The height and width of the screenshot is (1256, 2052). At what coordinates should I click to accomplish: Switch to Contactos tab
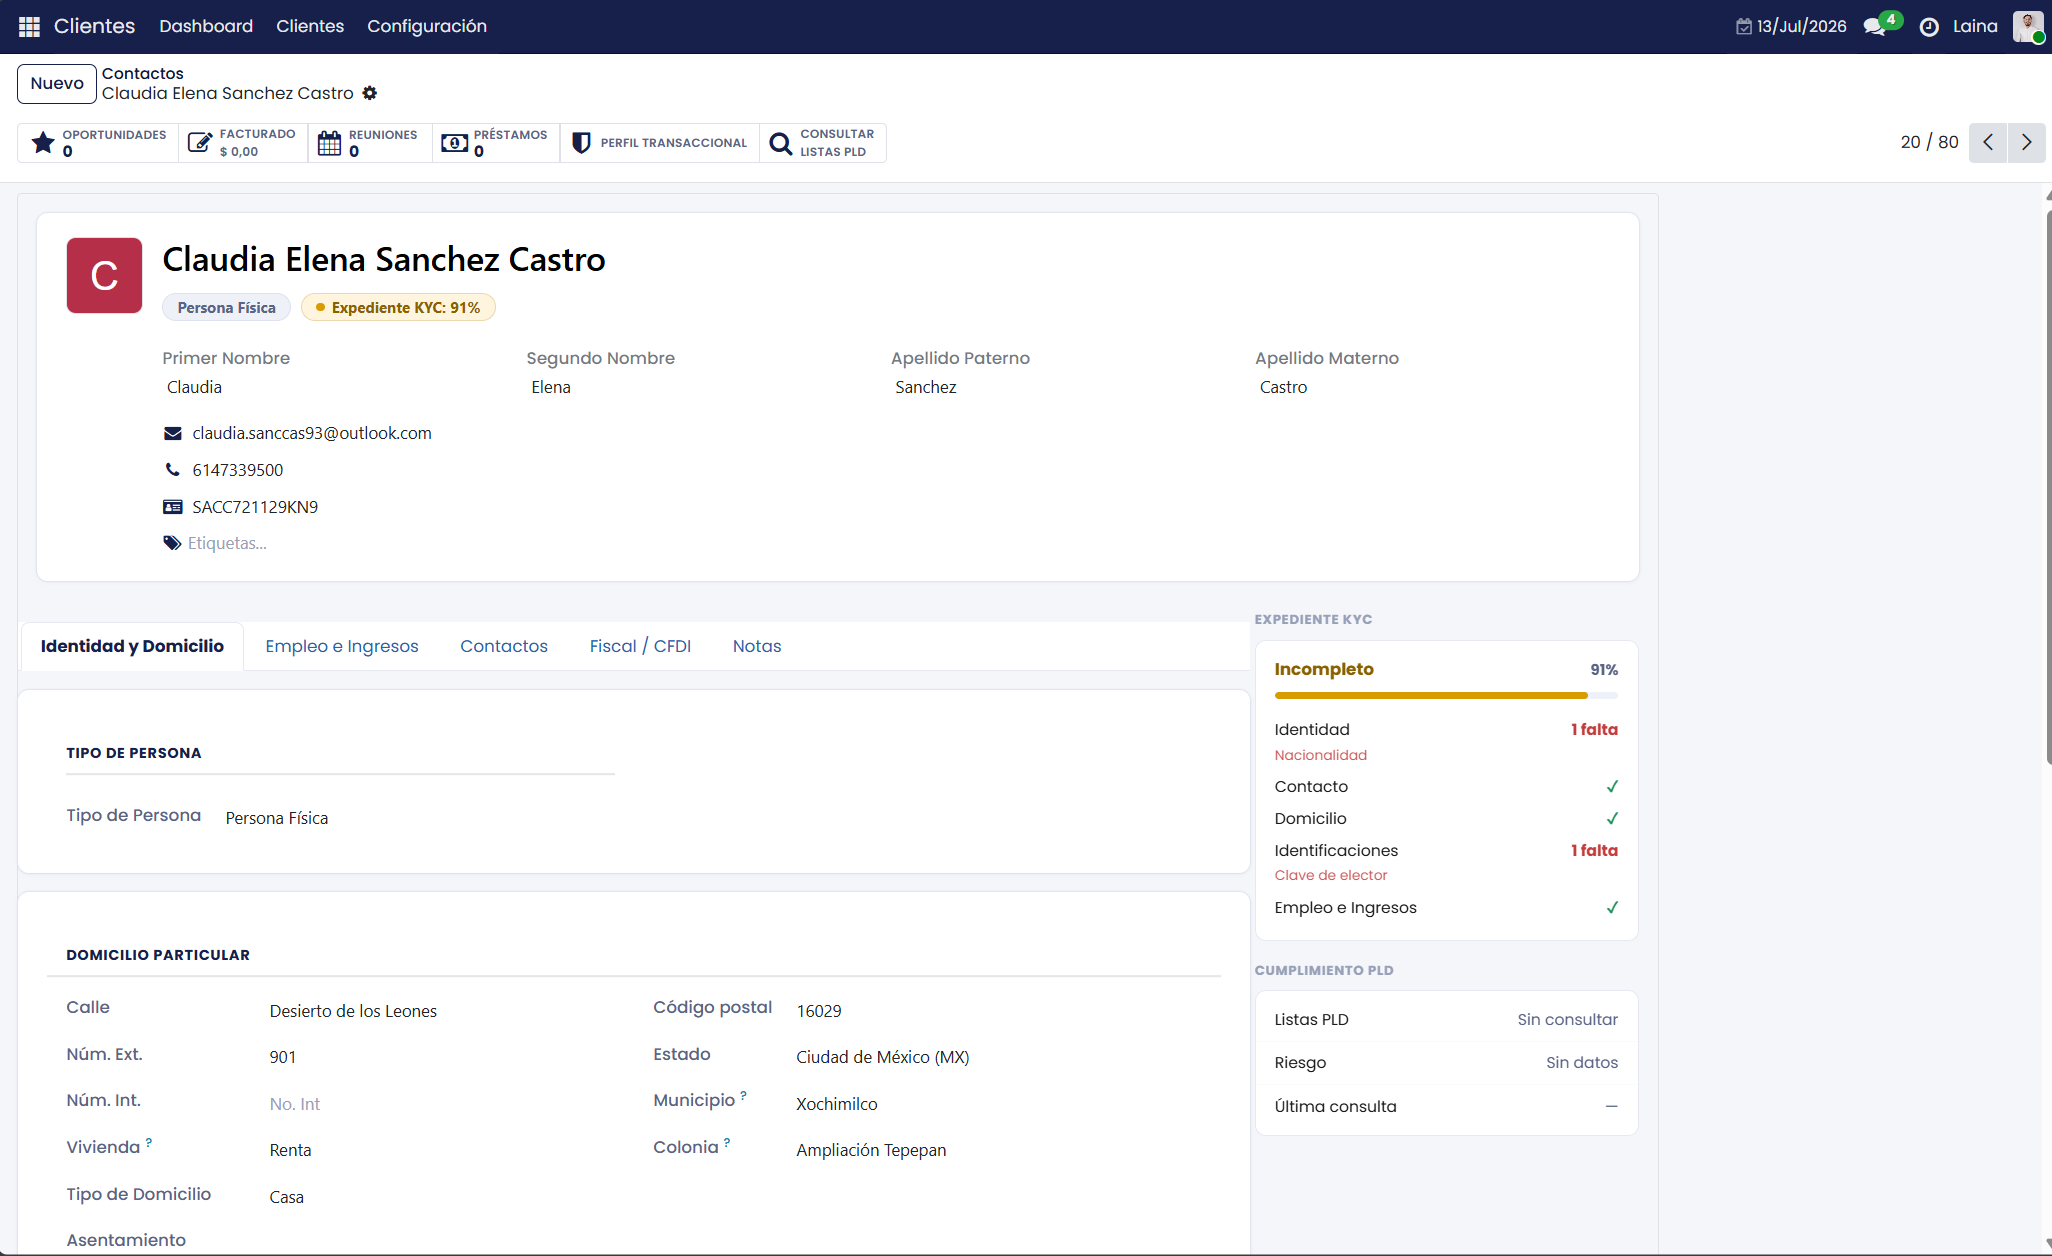504,646
